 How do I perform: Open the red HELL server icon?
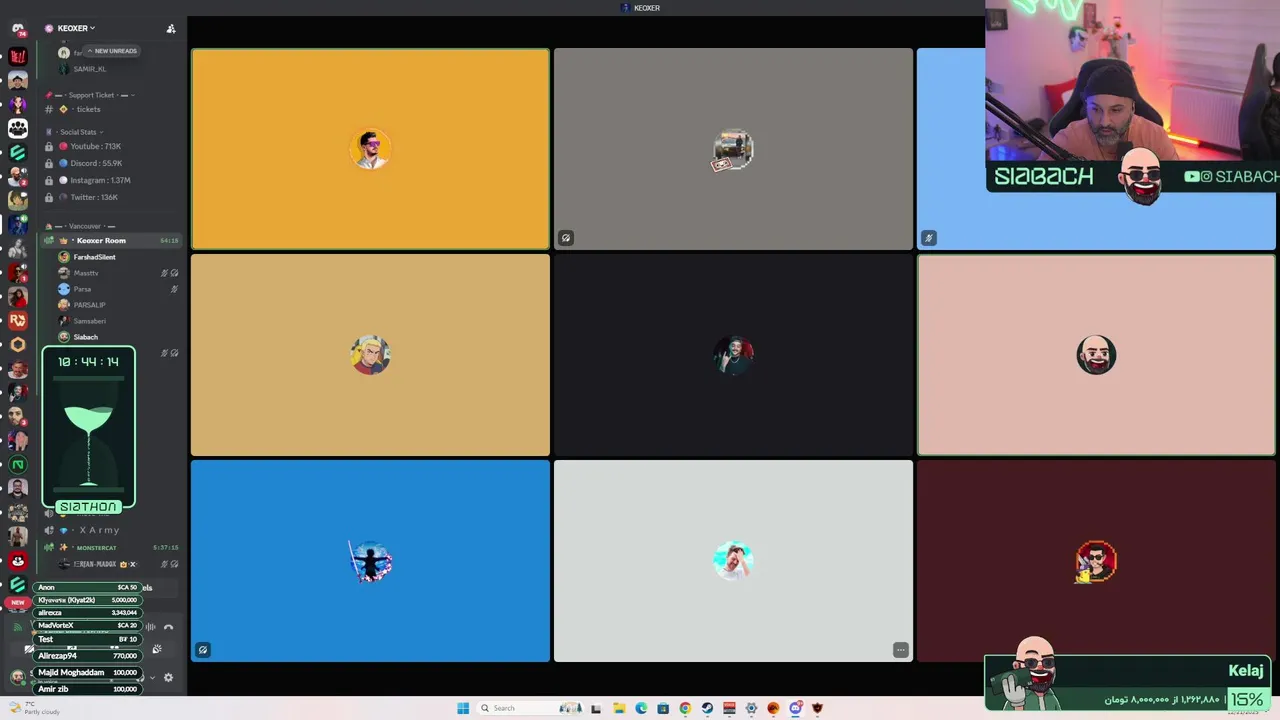18,56
